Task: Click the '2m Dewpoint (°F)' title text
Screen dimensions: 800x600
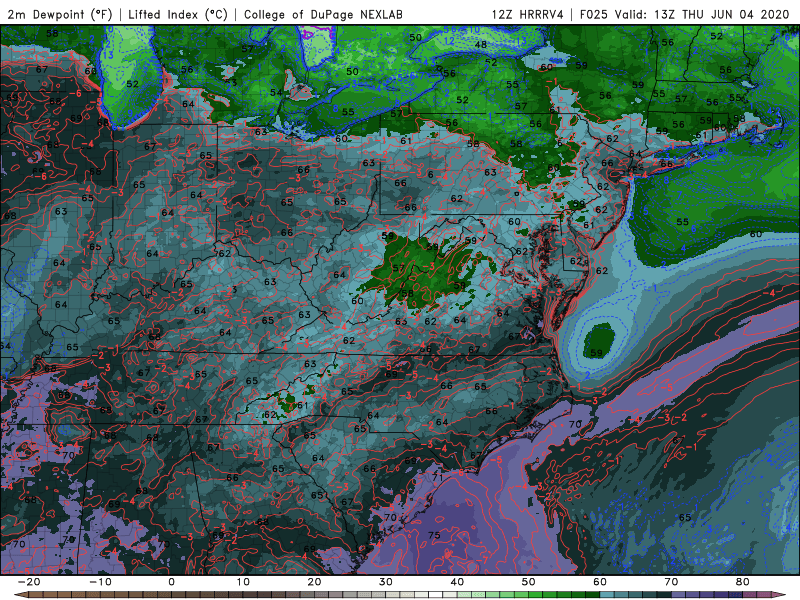Action: tap(60, 14)
